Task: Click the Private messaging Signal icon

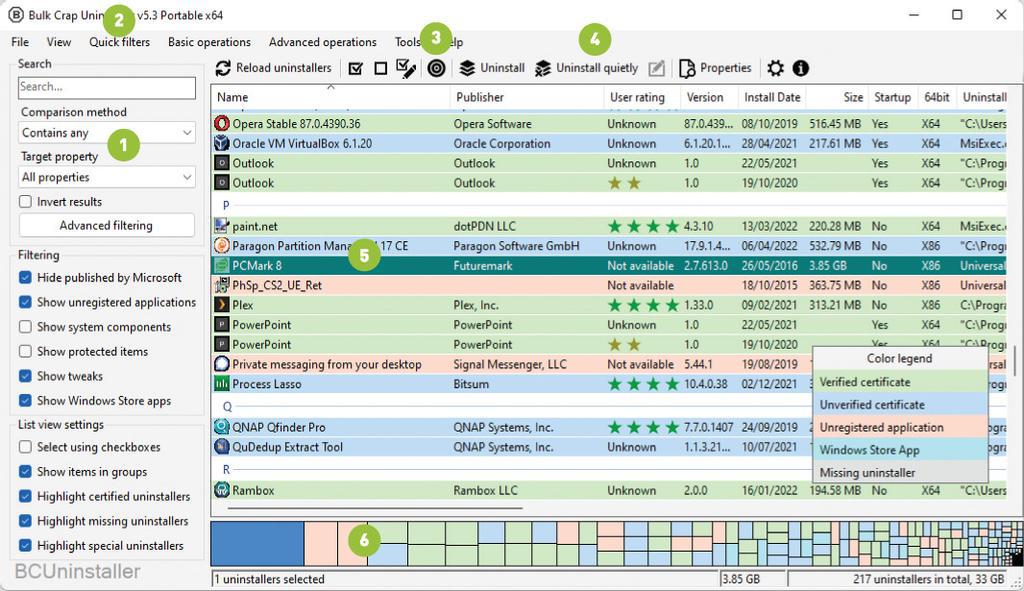Action: [x=222, y=364]
